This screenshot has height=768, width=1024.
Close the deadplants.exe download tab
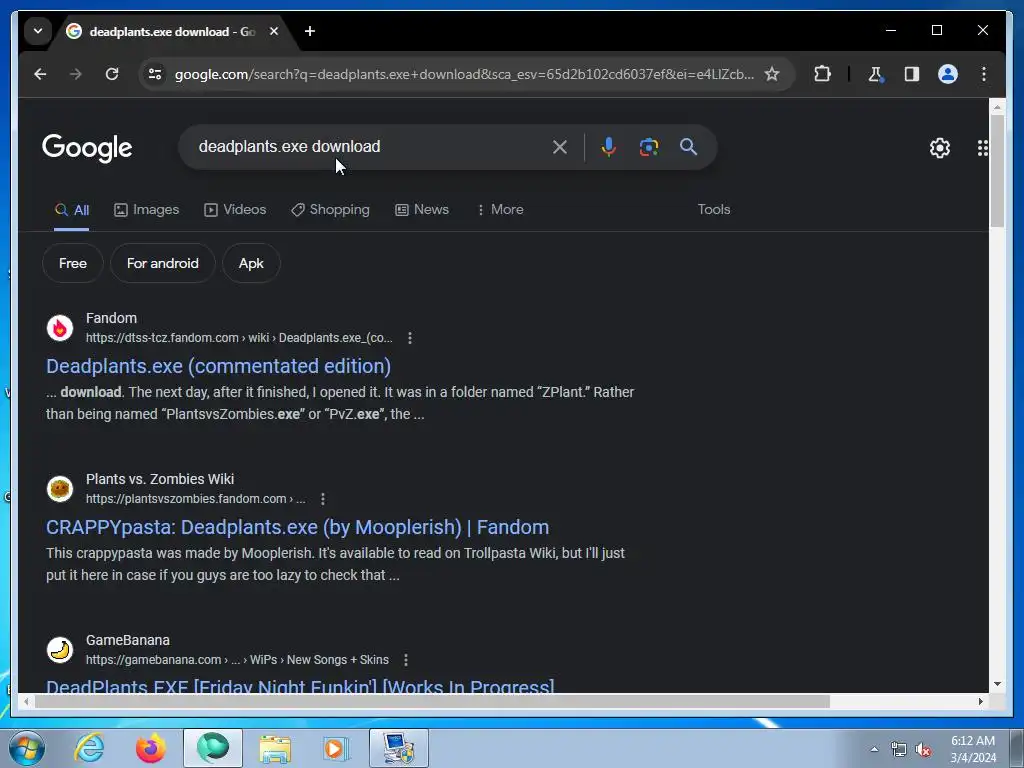(274, 31)
